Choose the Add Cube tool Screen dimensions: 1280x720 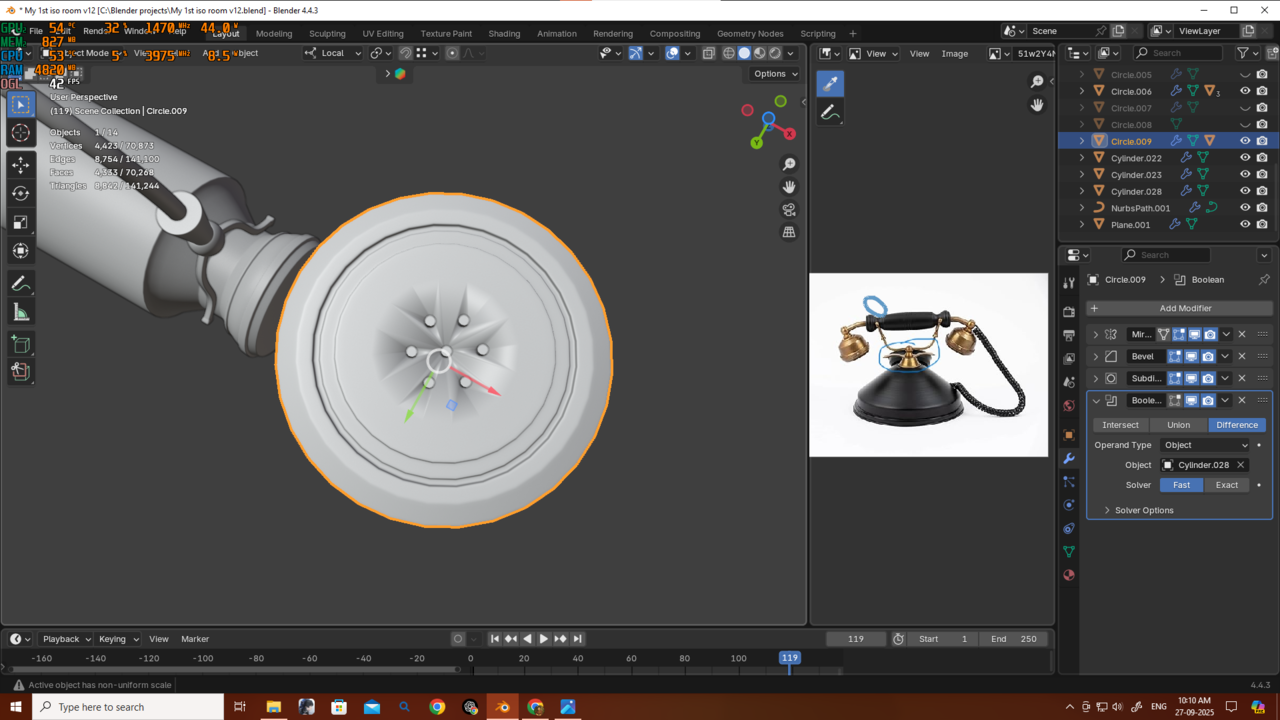click(21, 345)
